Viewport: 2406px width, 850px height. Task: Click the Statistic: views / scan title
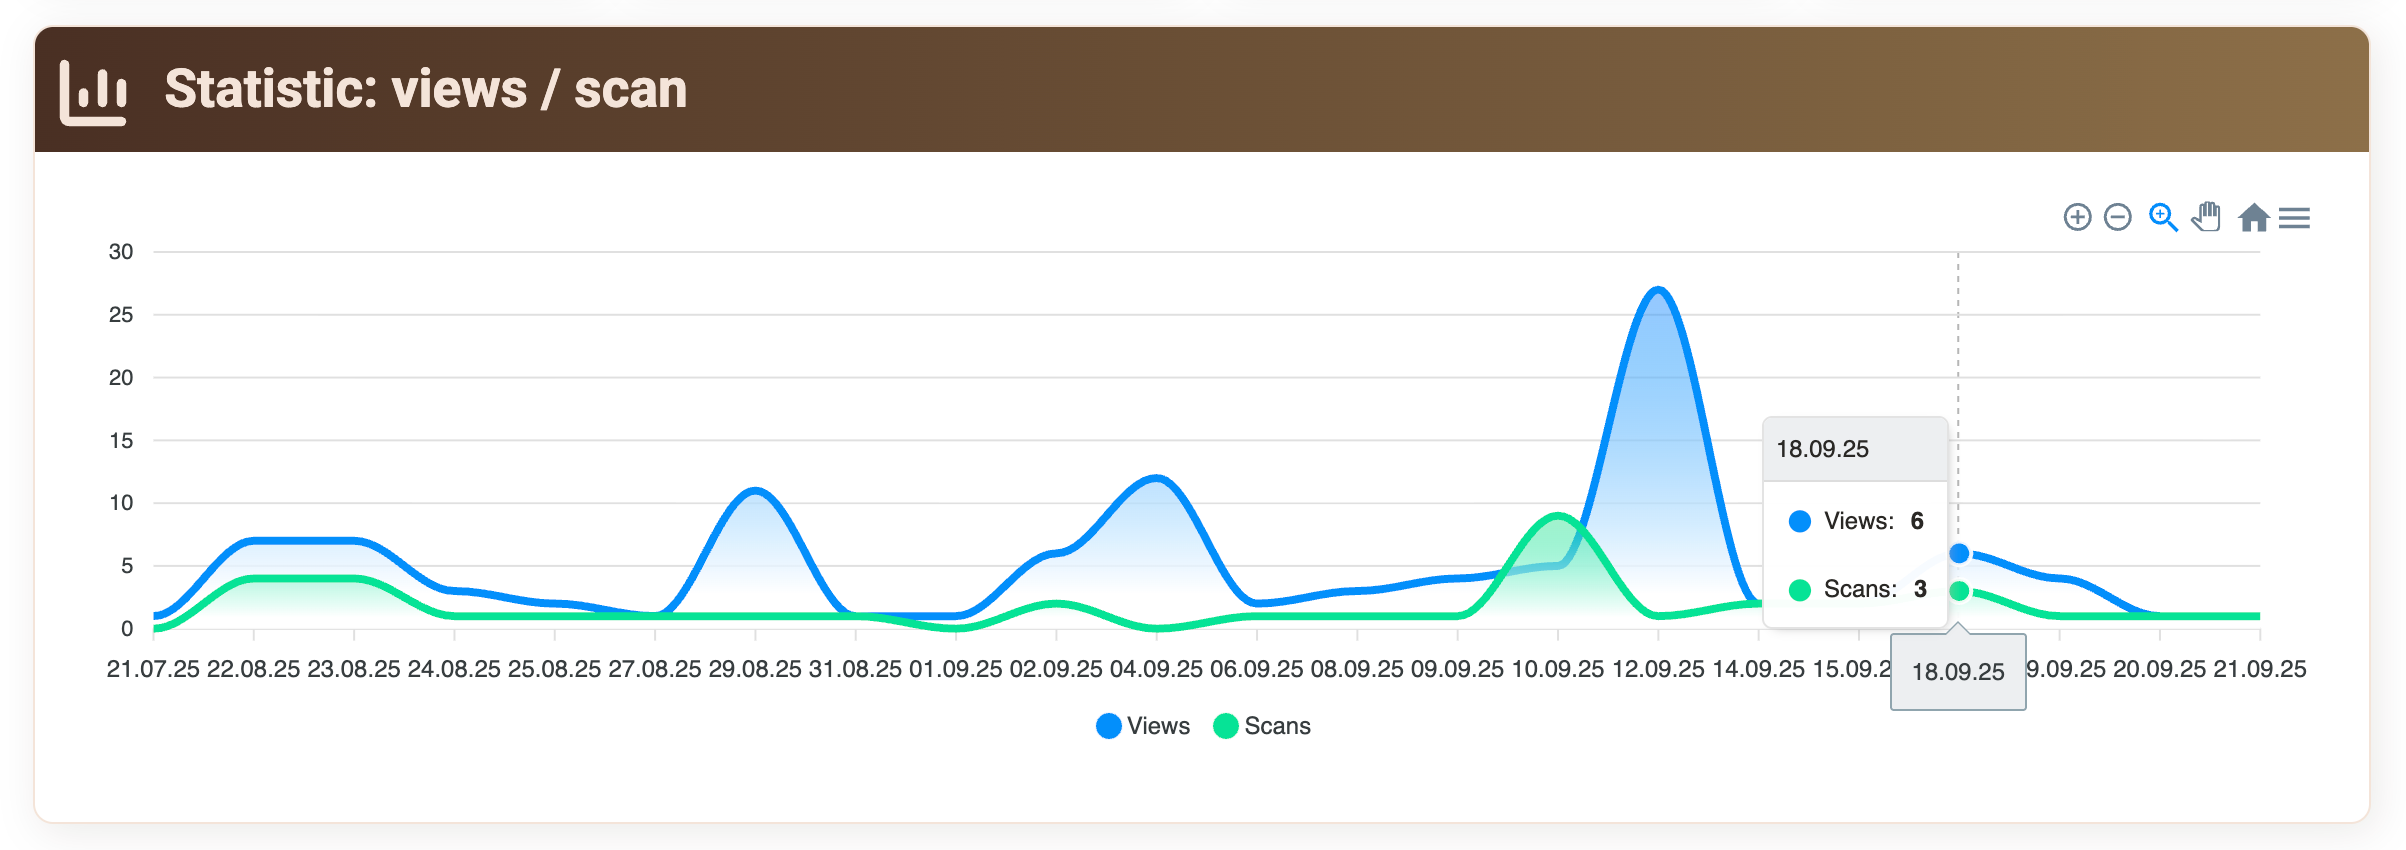pyautogui.click(x=425, y=89)
